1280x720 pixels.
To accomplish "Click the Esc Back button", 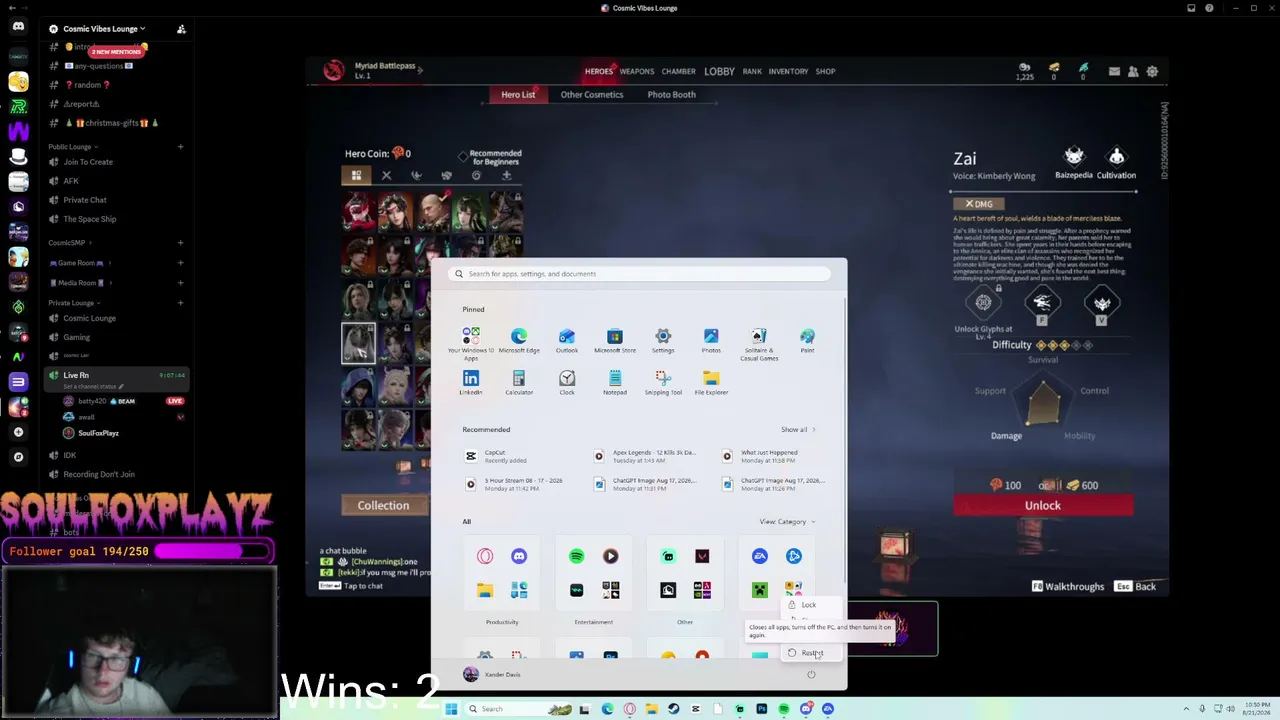I will [x=1136, y=587].
